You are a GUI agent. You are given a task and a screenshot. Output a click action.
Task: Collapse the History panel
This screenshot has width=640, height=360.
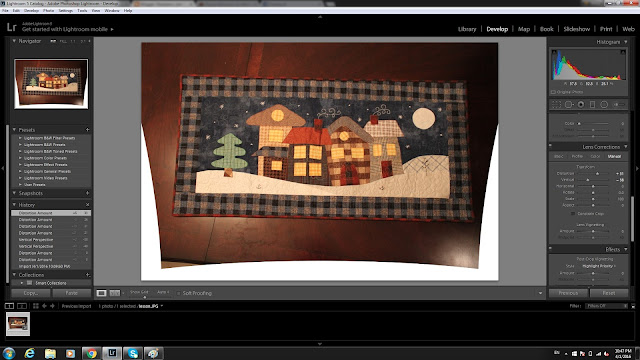coord(14,204)
